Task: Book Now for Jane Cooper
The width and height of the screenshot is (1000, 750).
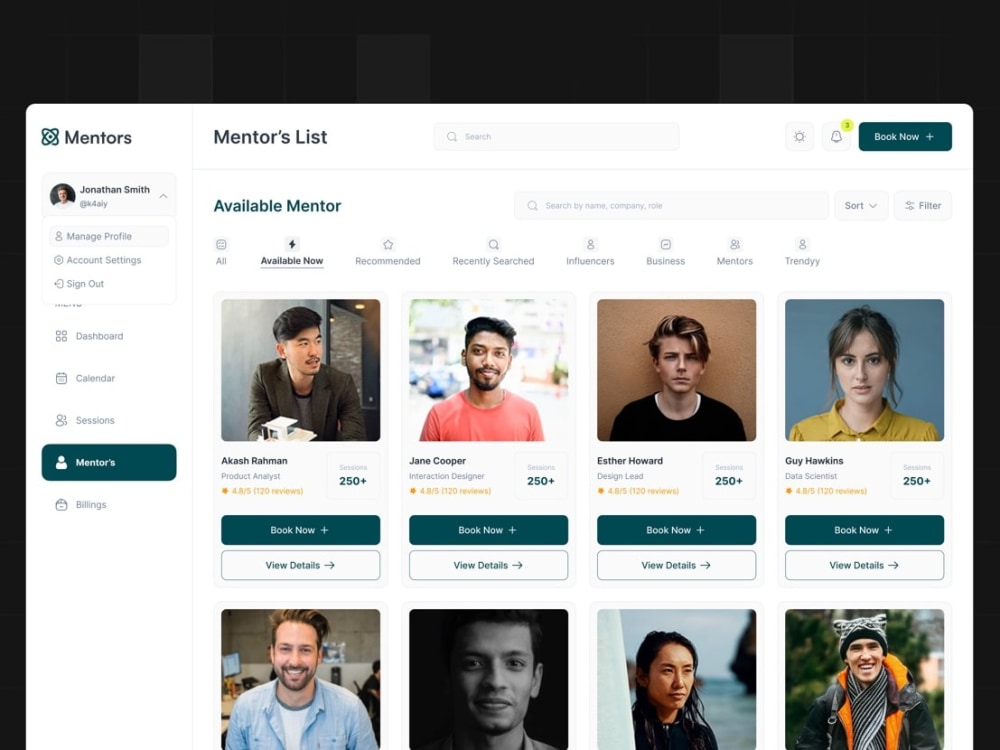Action: click(x=489, y=530)
